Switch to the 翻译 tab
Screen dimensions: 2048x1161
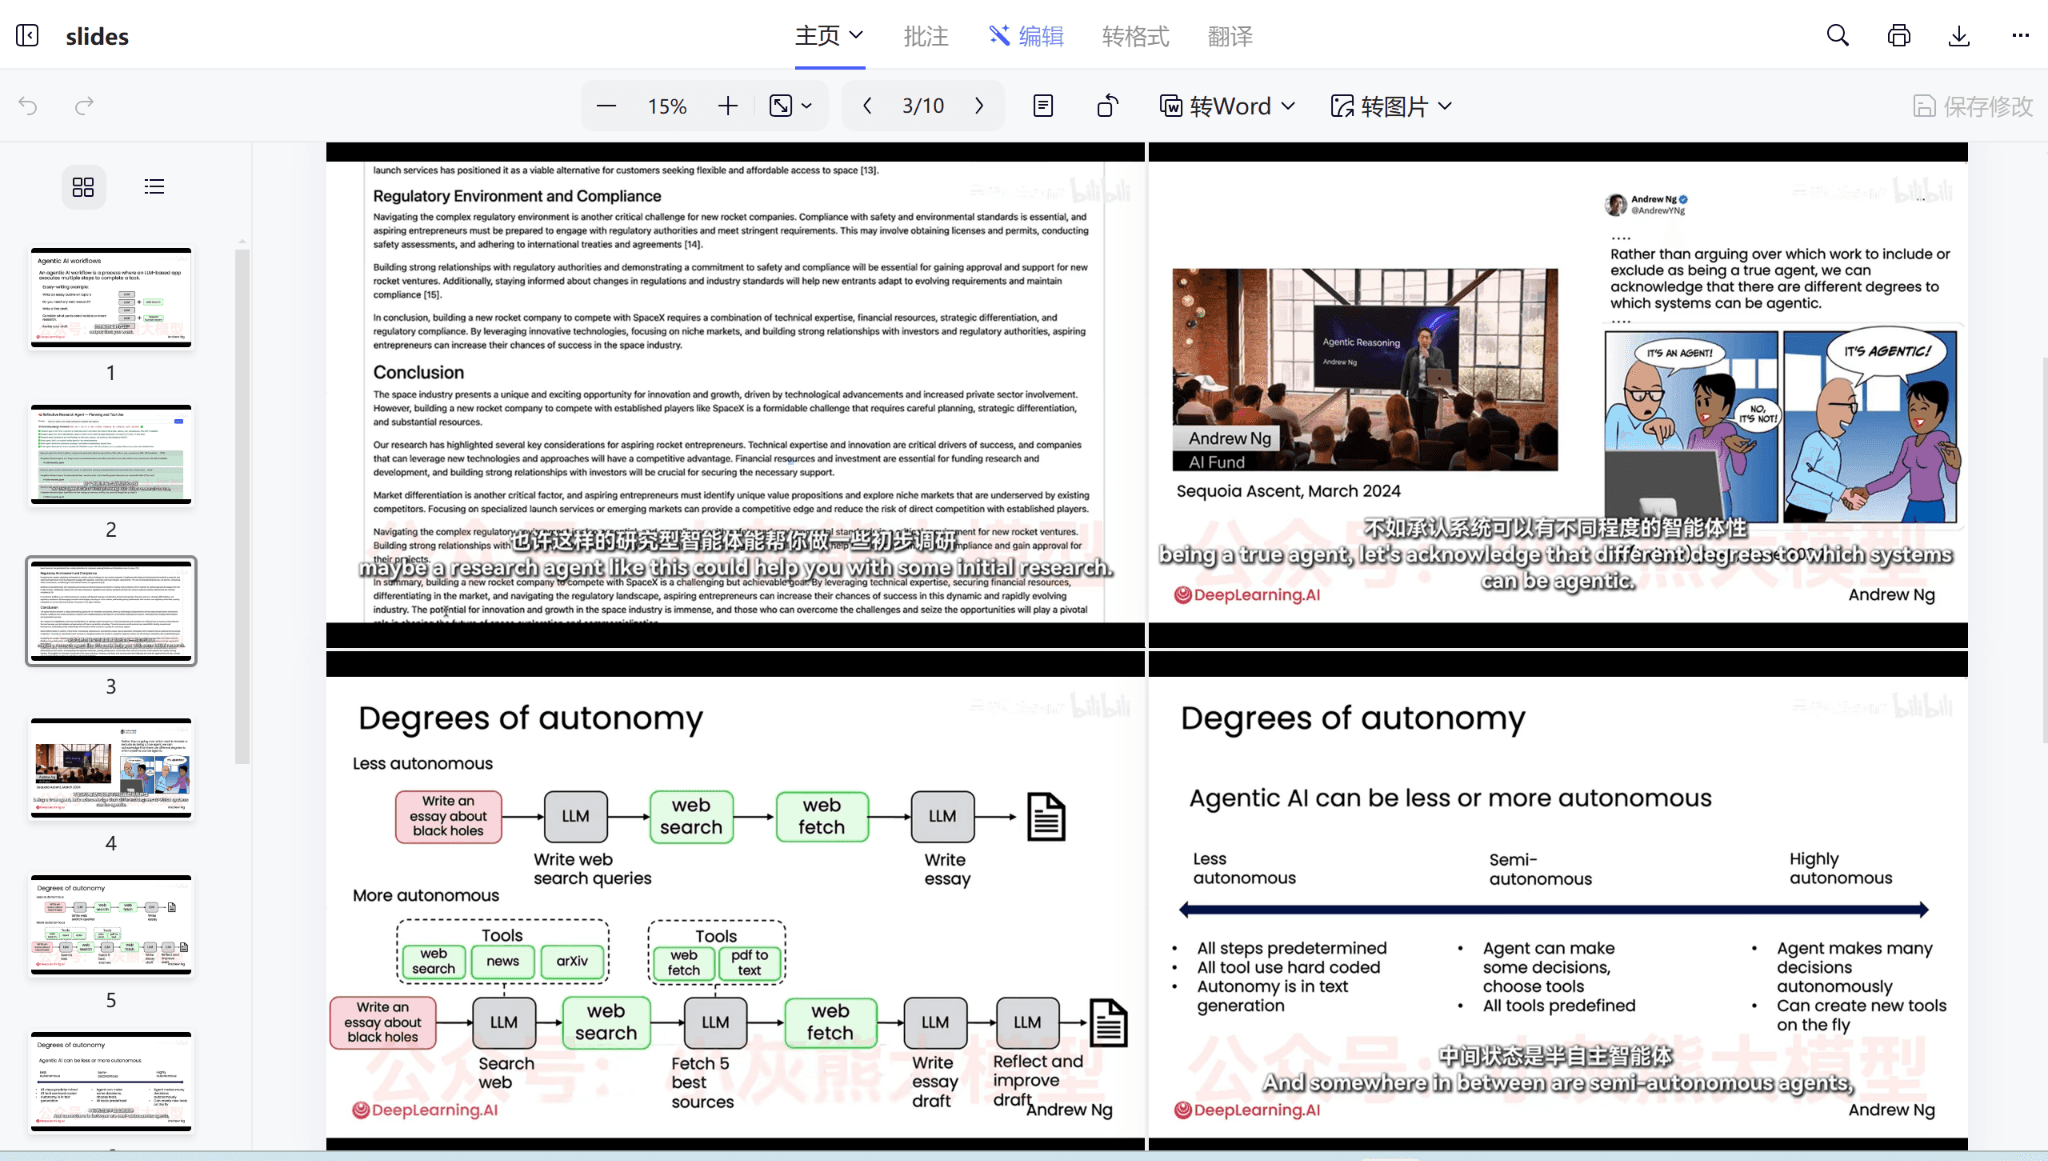tap(1230, 36)
